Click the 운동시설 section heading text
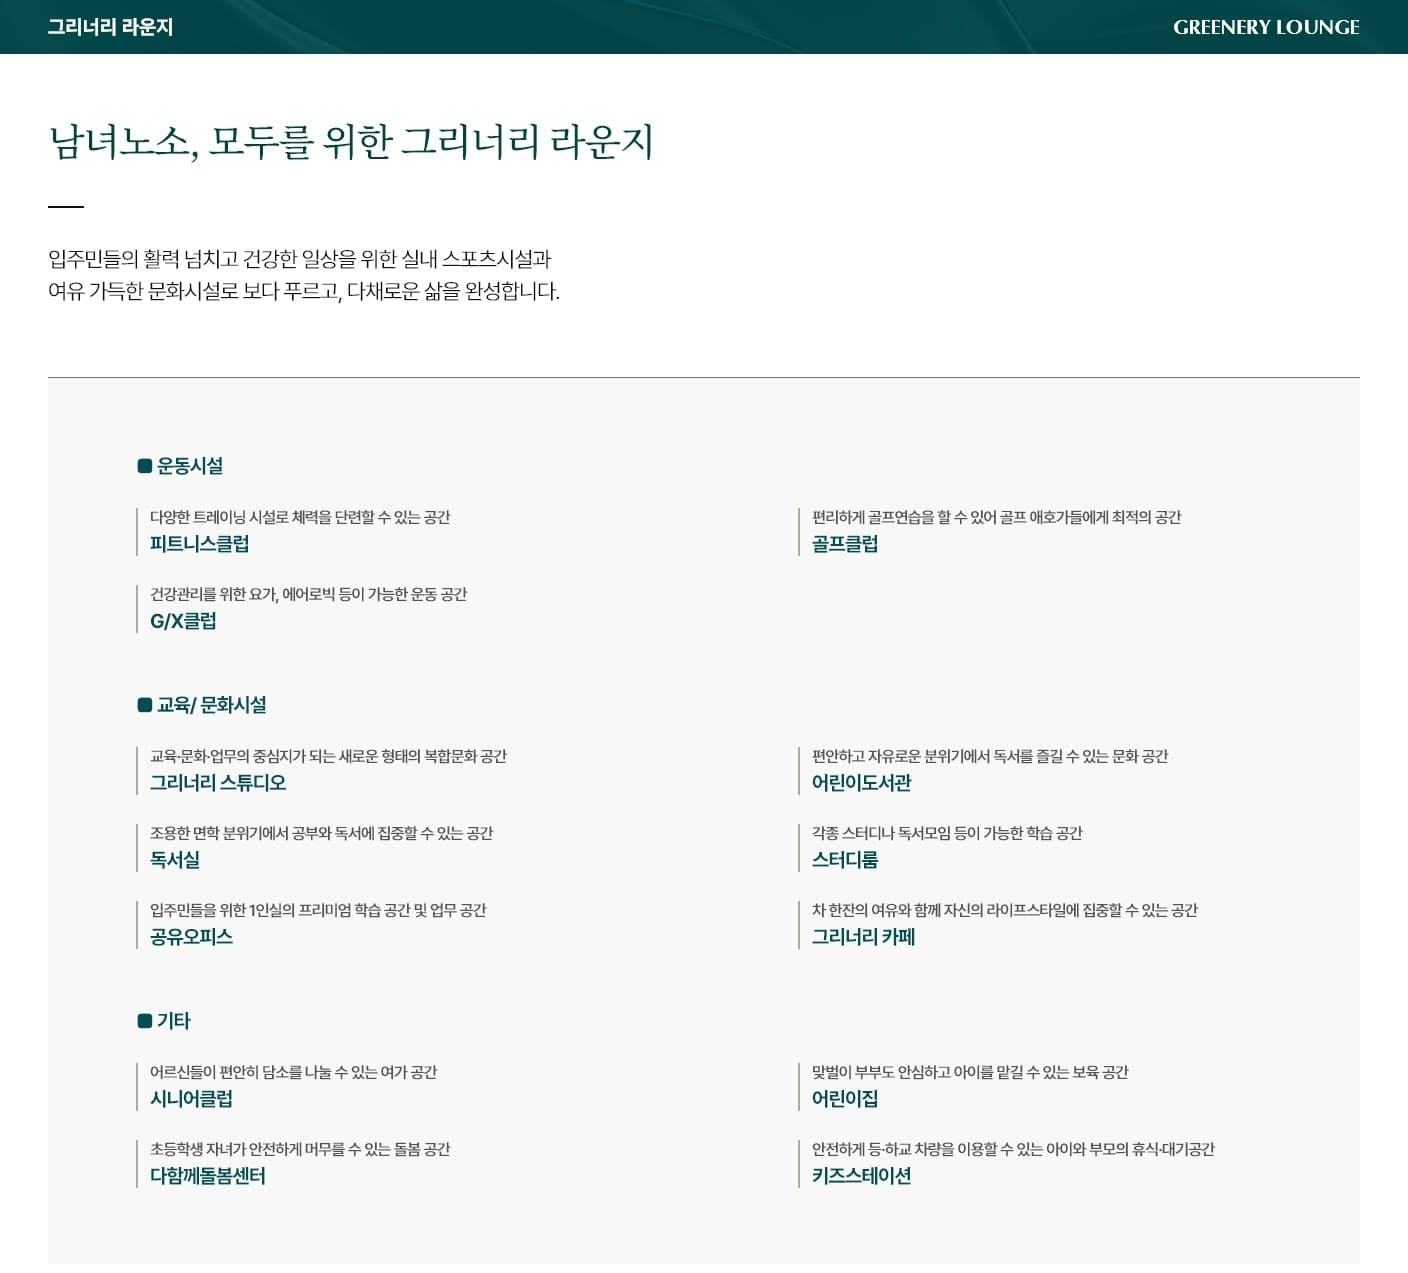1408x1273 pixels. pos(190,466)
